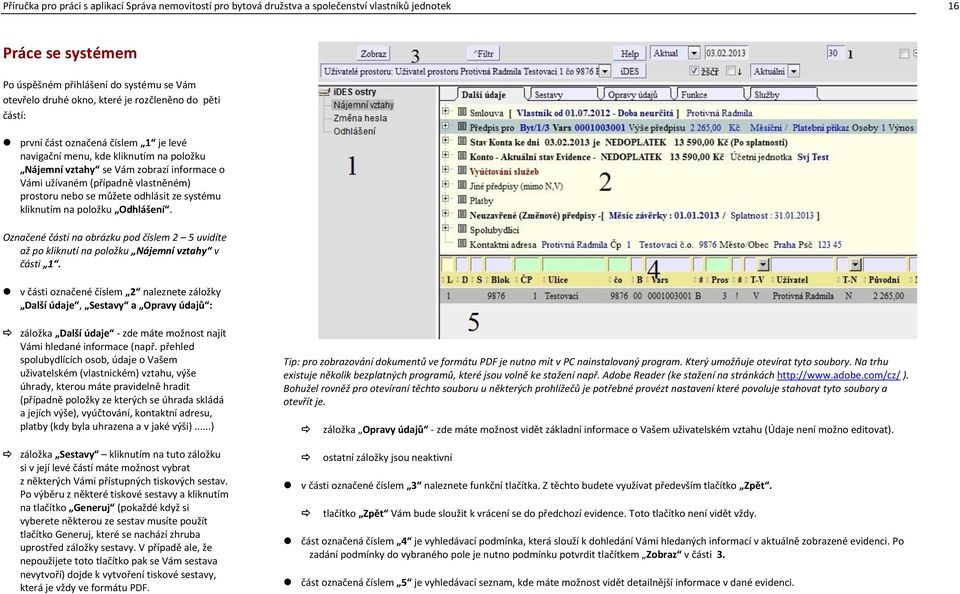Expand the Konto - Aktuální stav Evidence row
This screenshot has height=594, width=960.
click(446, 156)
